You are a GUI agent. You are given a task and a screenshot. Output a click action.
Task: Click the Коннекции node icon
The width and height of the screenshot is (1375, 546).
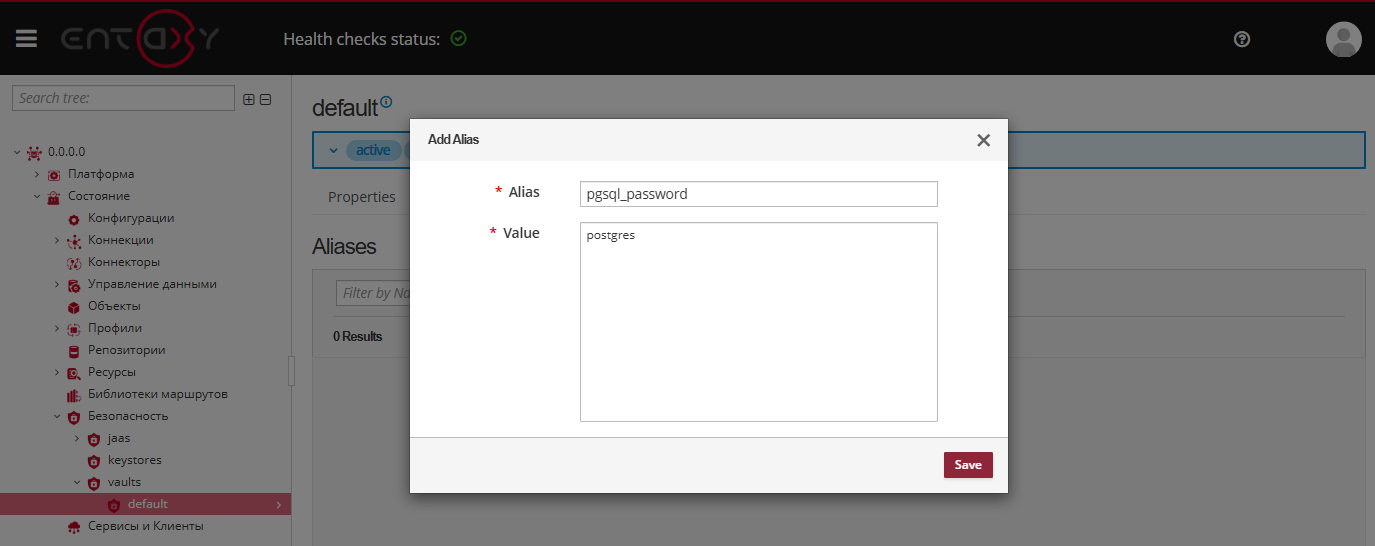click(74, 241)
